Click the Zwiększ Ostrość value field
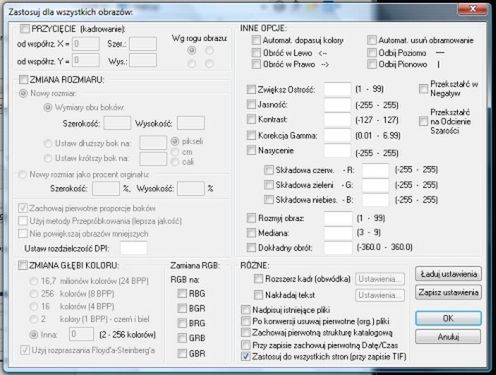The height and width of the screenshot is (375, 496). click(337, 89)
